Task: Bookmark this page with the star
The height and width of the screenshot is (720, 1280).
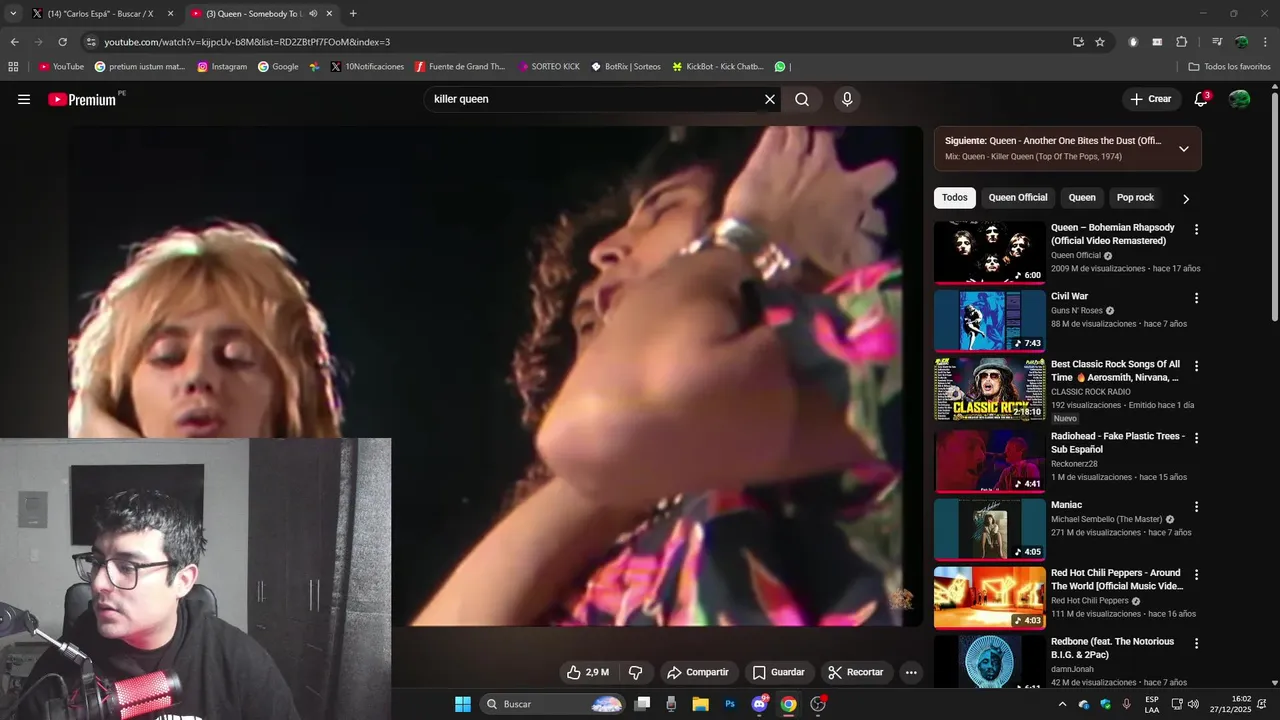Action: (x=1100, y=42)
